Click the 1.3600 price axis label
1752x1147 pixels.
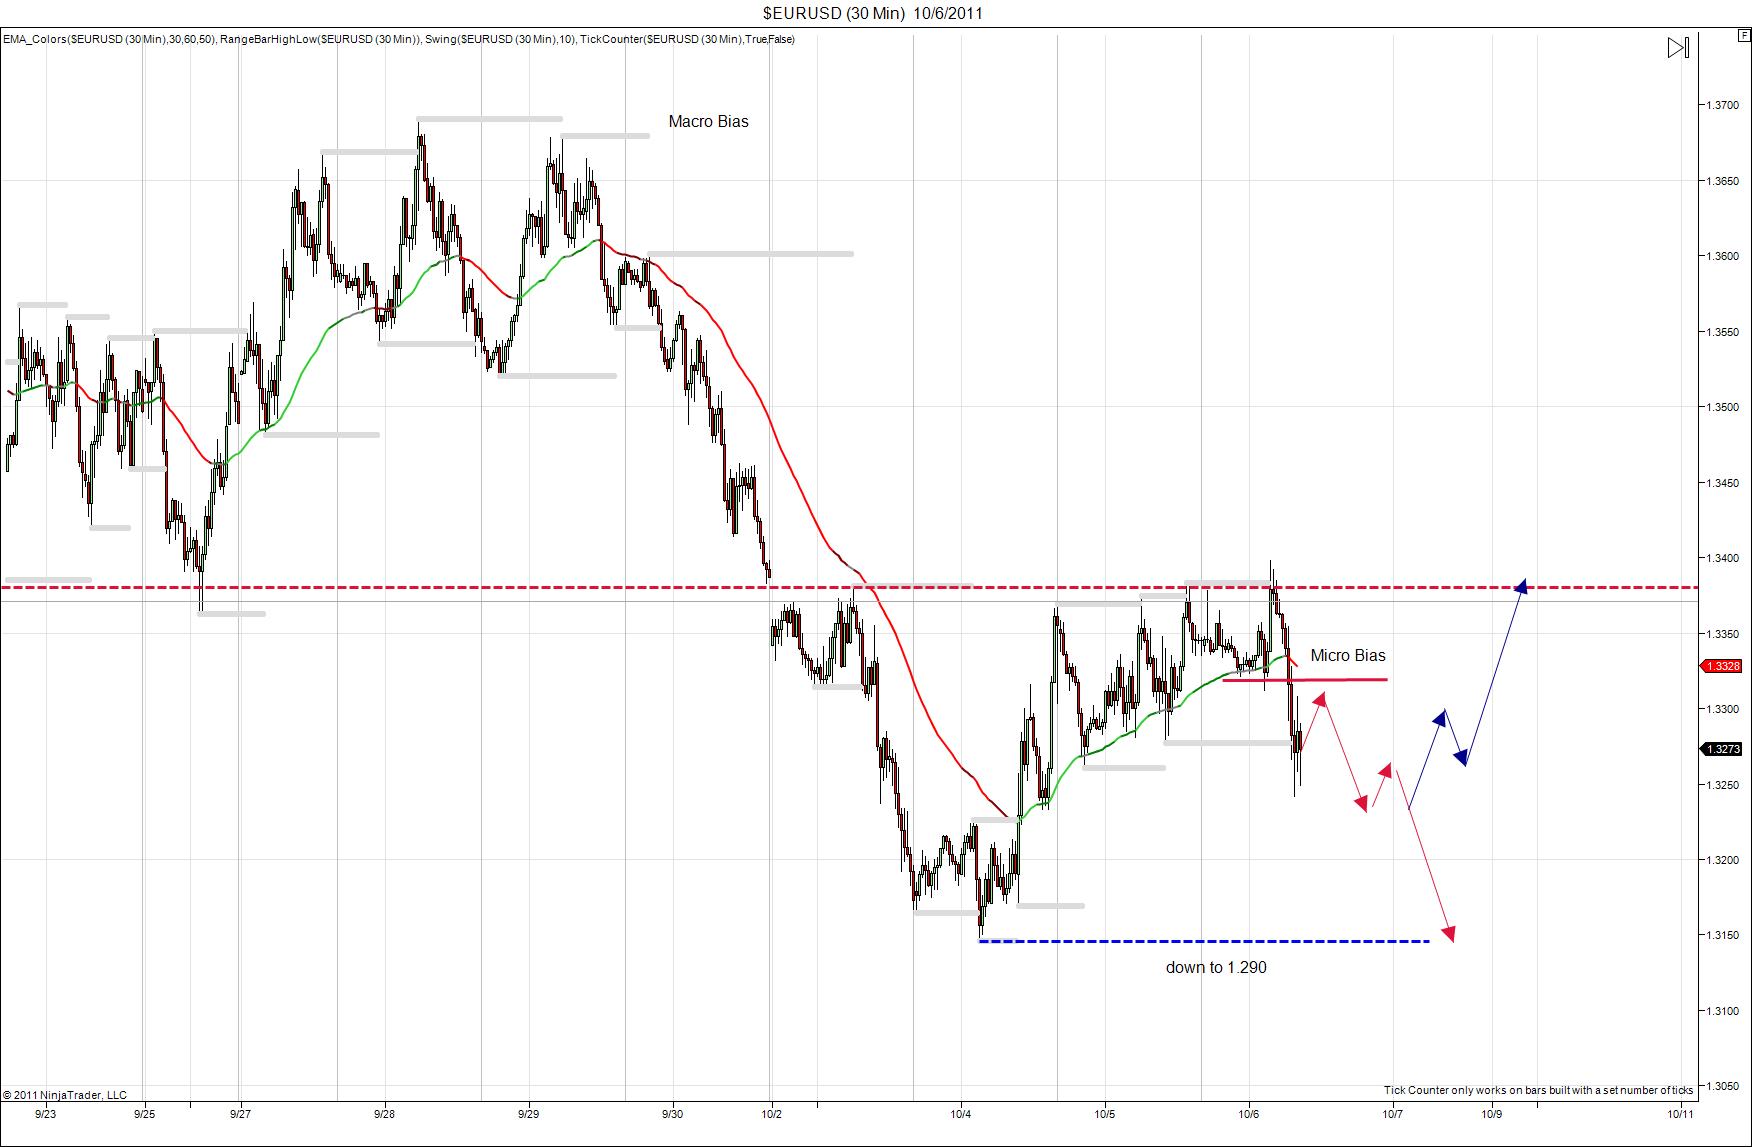pos(1721,256)
